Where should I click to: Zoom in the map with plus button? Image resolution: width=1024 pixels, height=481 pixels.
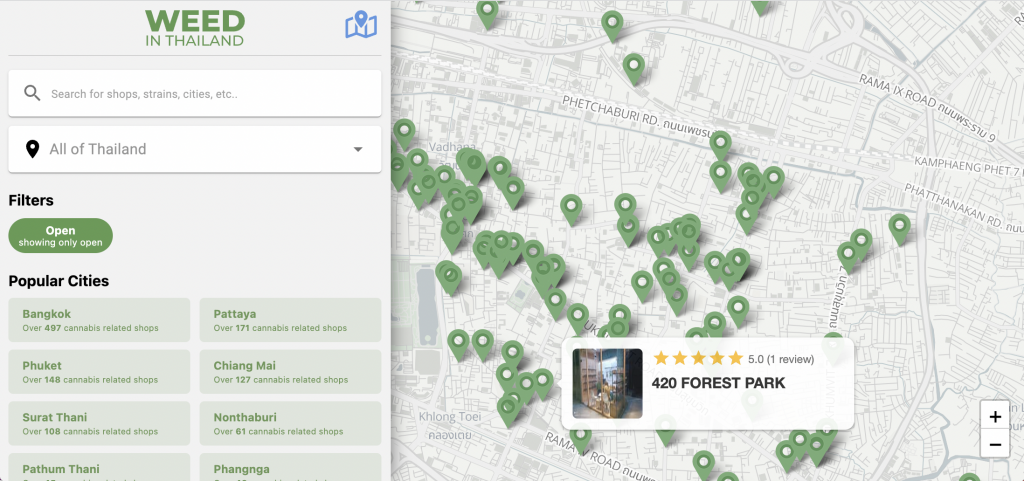[995, 416]
